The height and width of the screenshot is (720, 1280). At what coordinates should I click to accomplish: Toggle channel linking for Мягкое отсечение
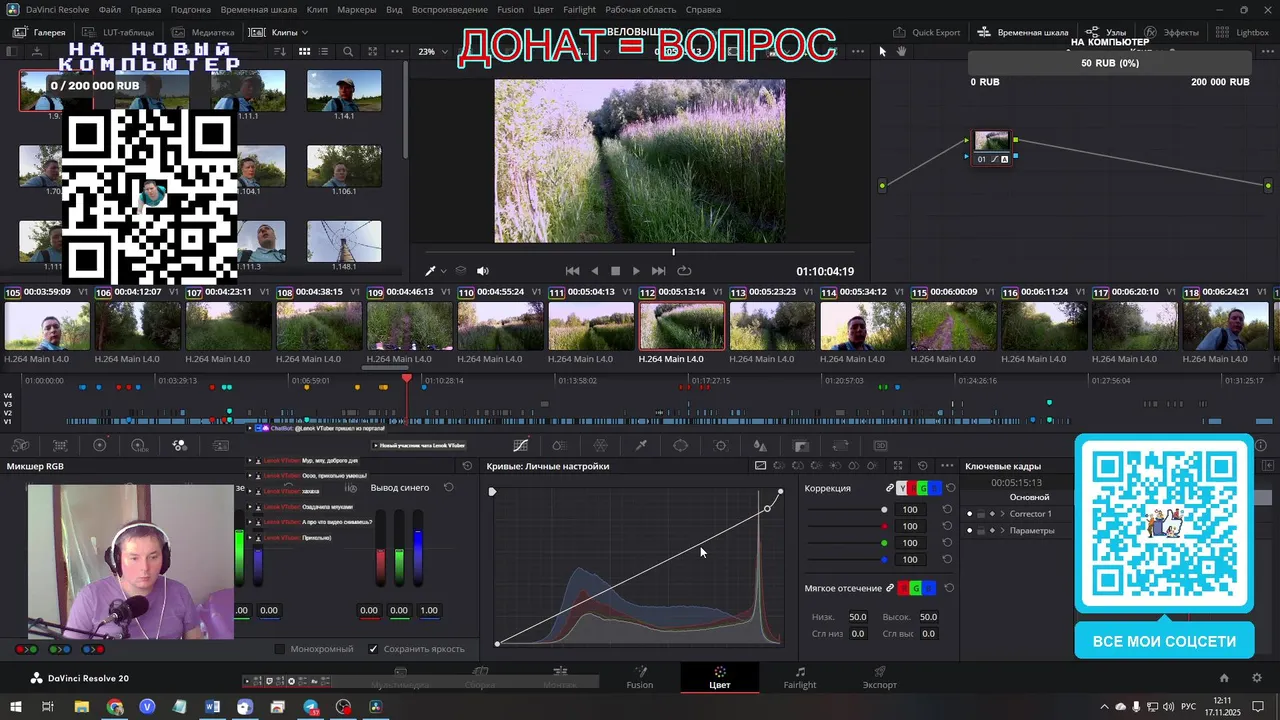[x=890, y=588]
